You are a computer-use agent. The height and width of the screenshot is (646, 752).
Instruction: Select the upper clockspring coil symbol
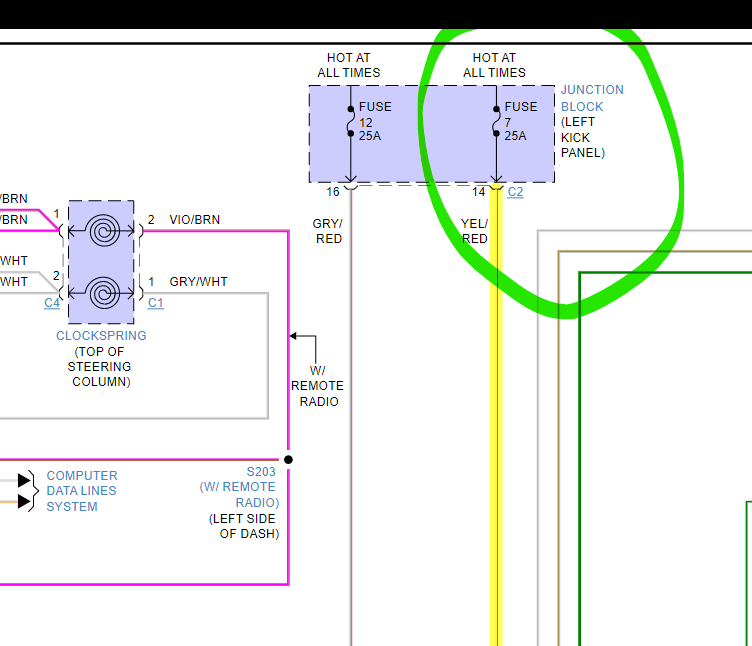[x=101, y=232]
